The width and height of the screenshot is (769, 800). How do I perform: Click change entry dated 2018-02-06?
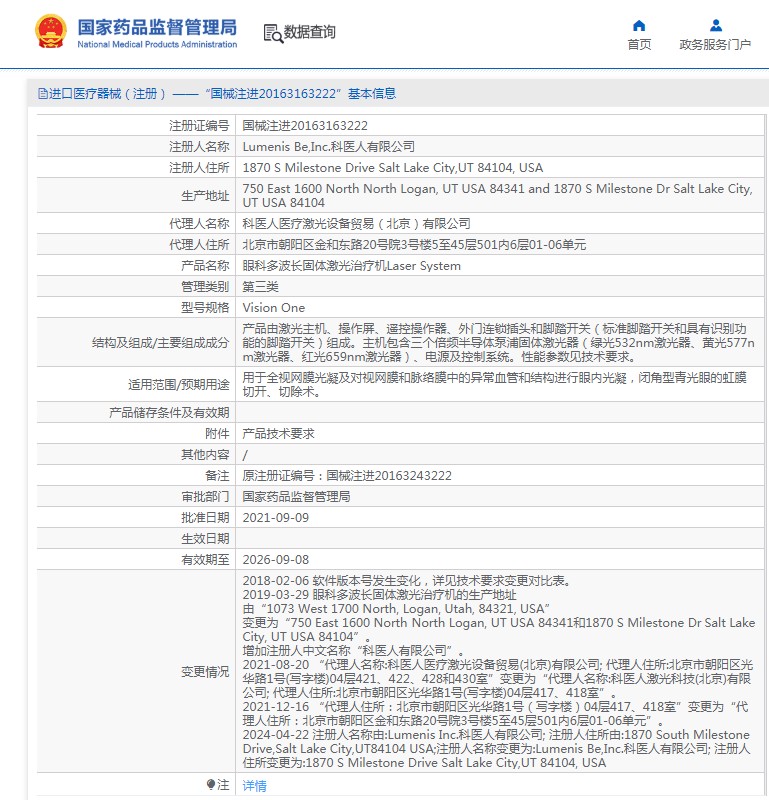click(409, 581)
